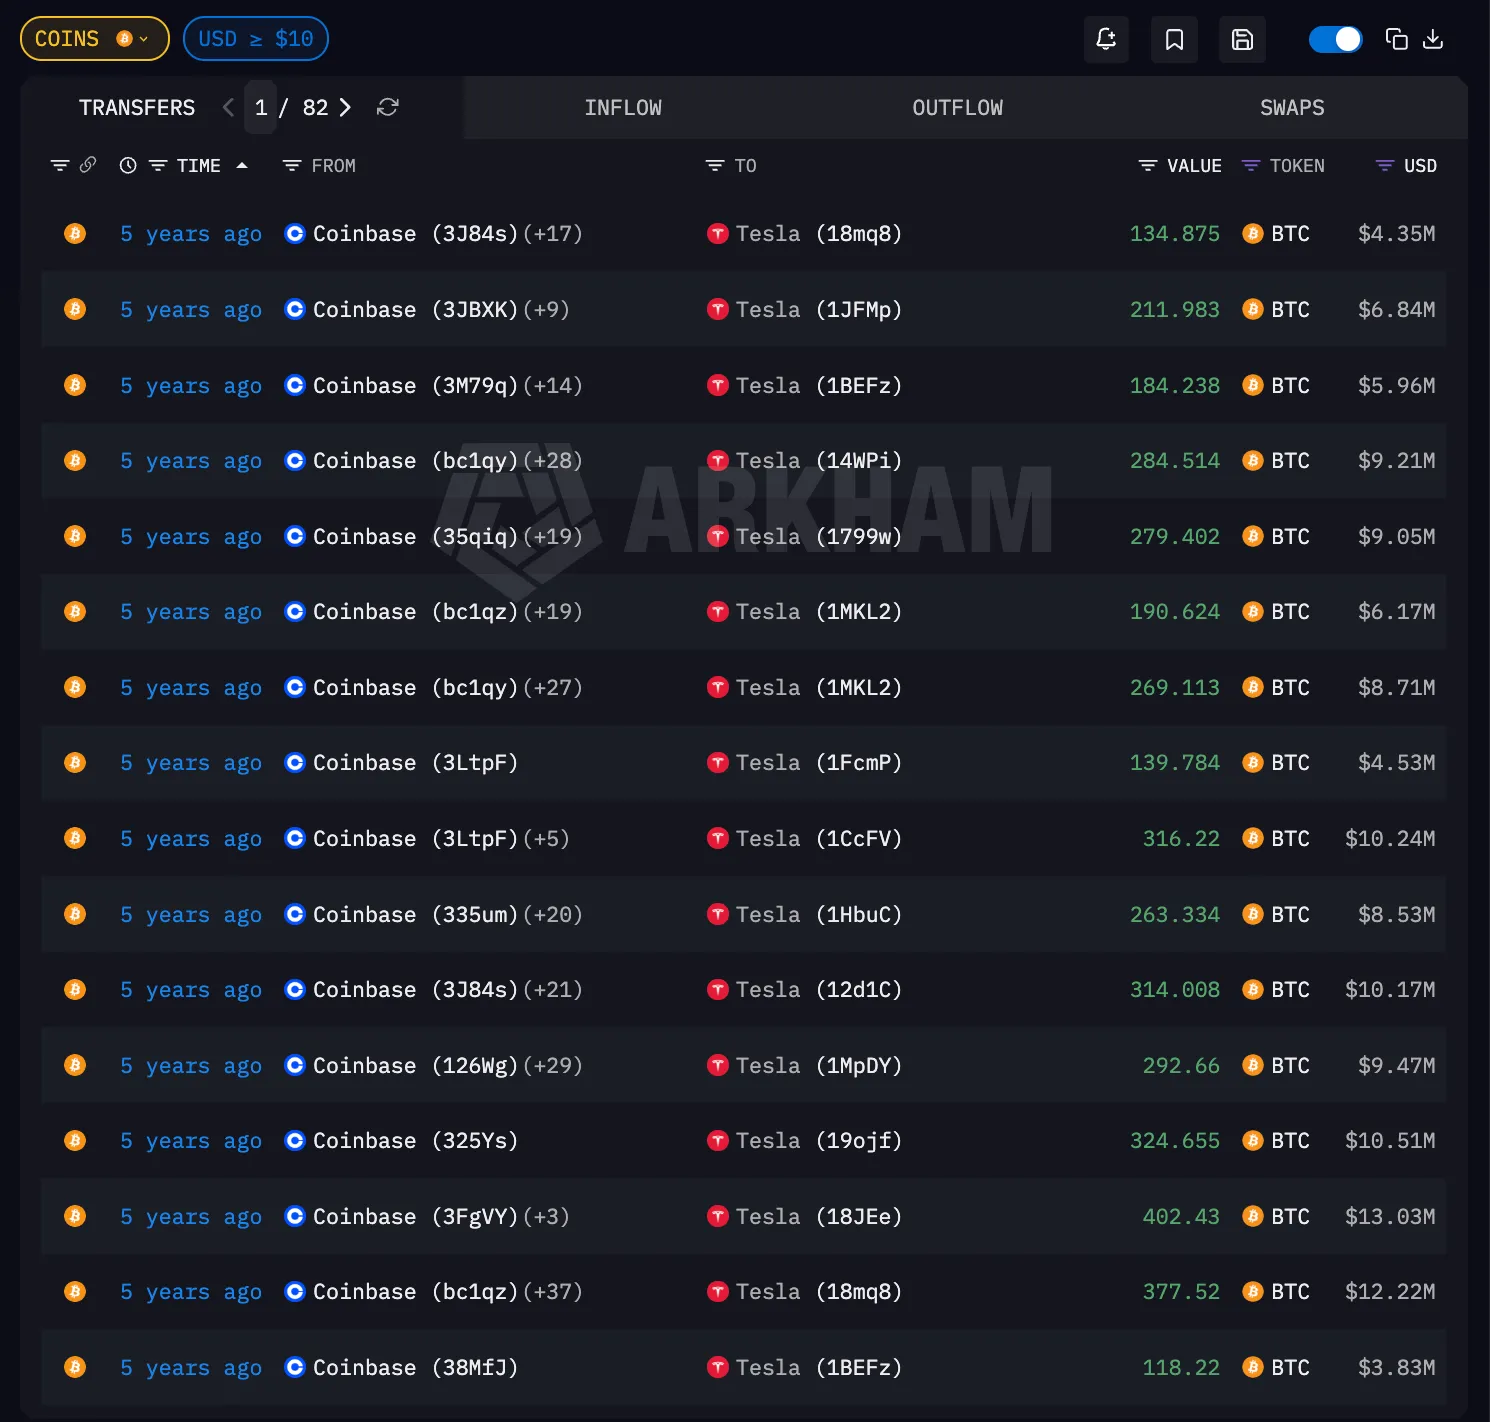Image resolution: width=1490 pixels, height=1422 pixels.
Task: Click the download icon
Action: tap(1433, 39)
